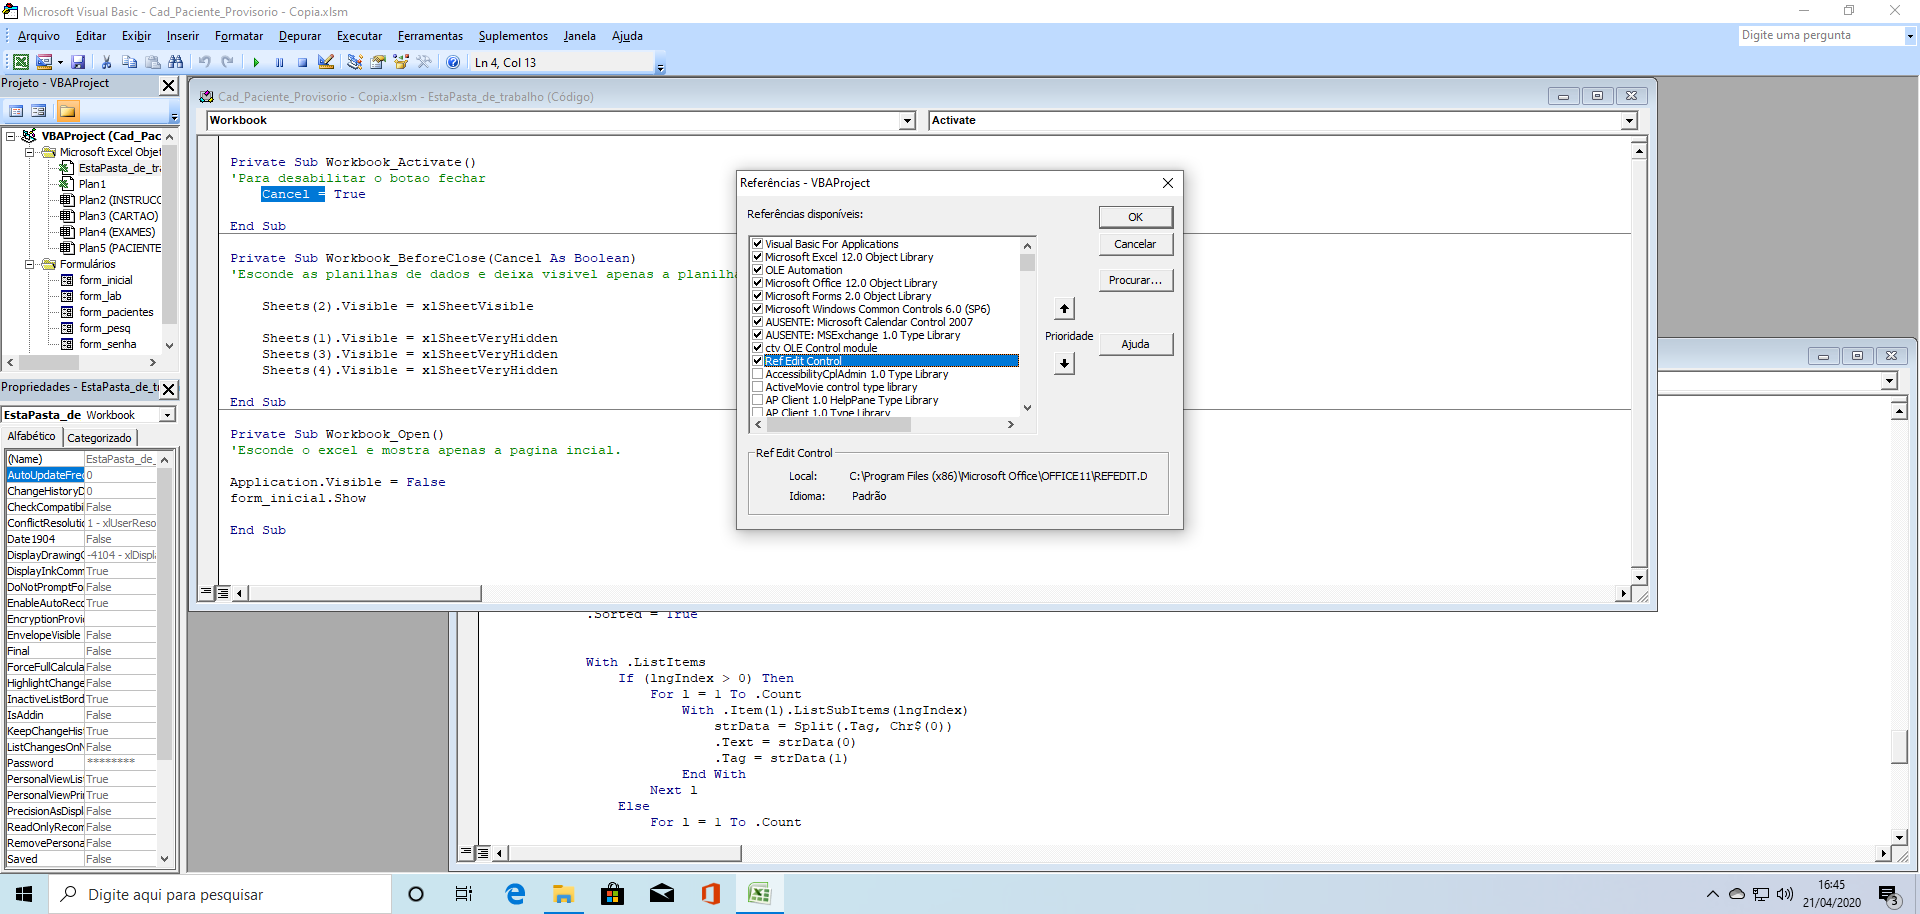
Task: Click Ajuda button in References dialog
Action: point(1135,344)
